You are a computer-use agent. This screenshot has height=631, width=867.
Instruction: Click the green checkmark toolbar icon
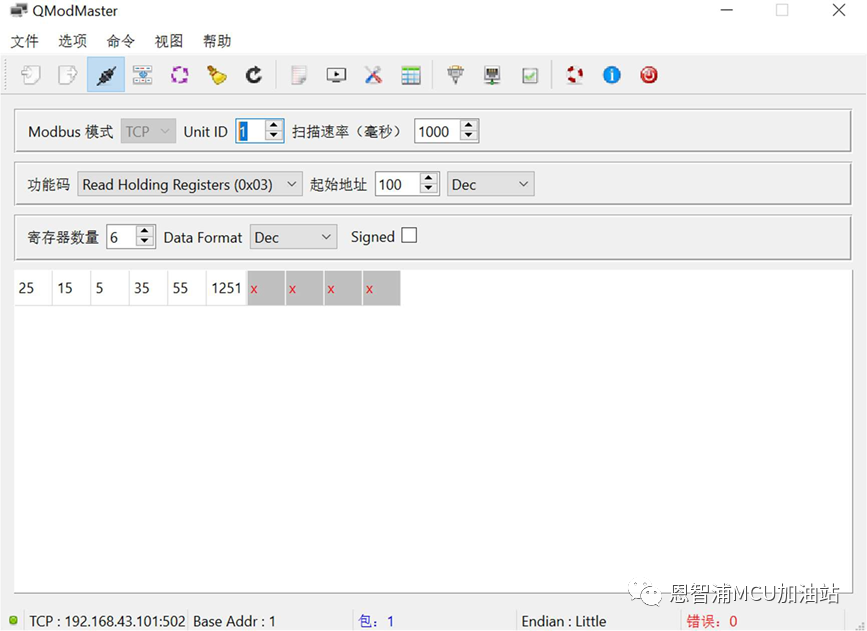530,74
